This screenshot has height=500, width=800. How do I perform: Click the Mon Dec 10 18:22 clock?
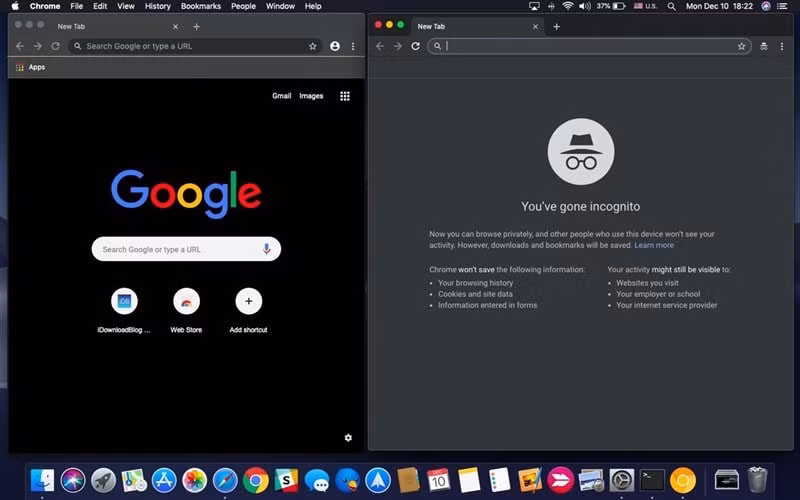719,6
